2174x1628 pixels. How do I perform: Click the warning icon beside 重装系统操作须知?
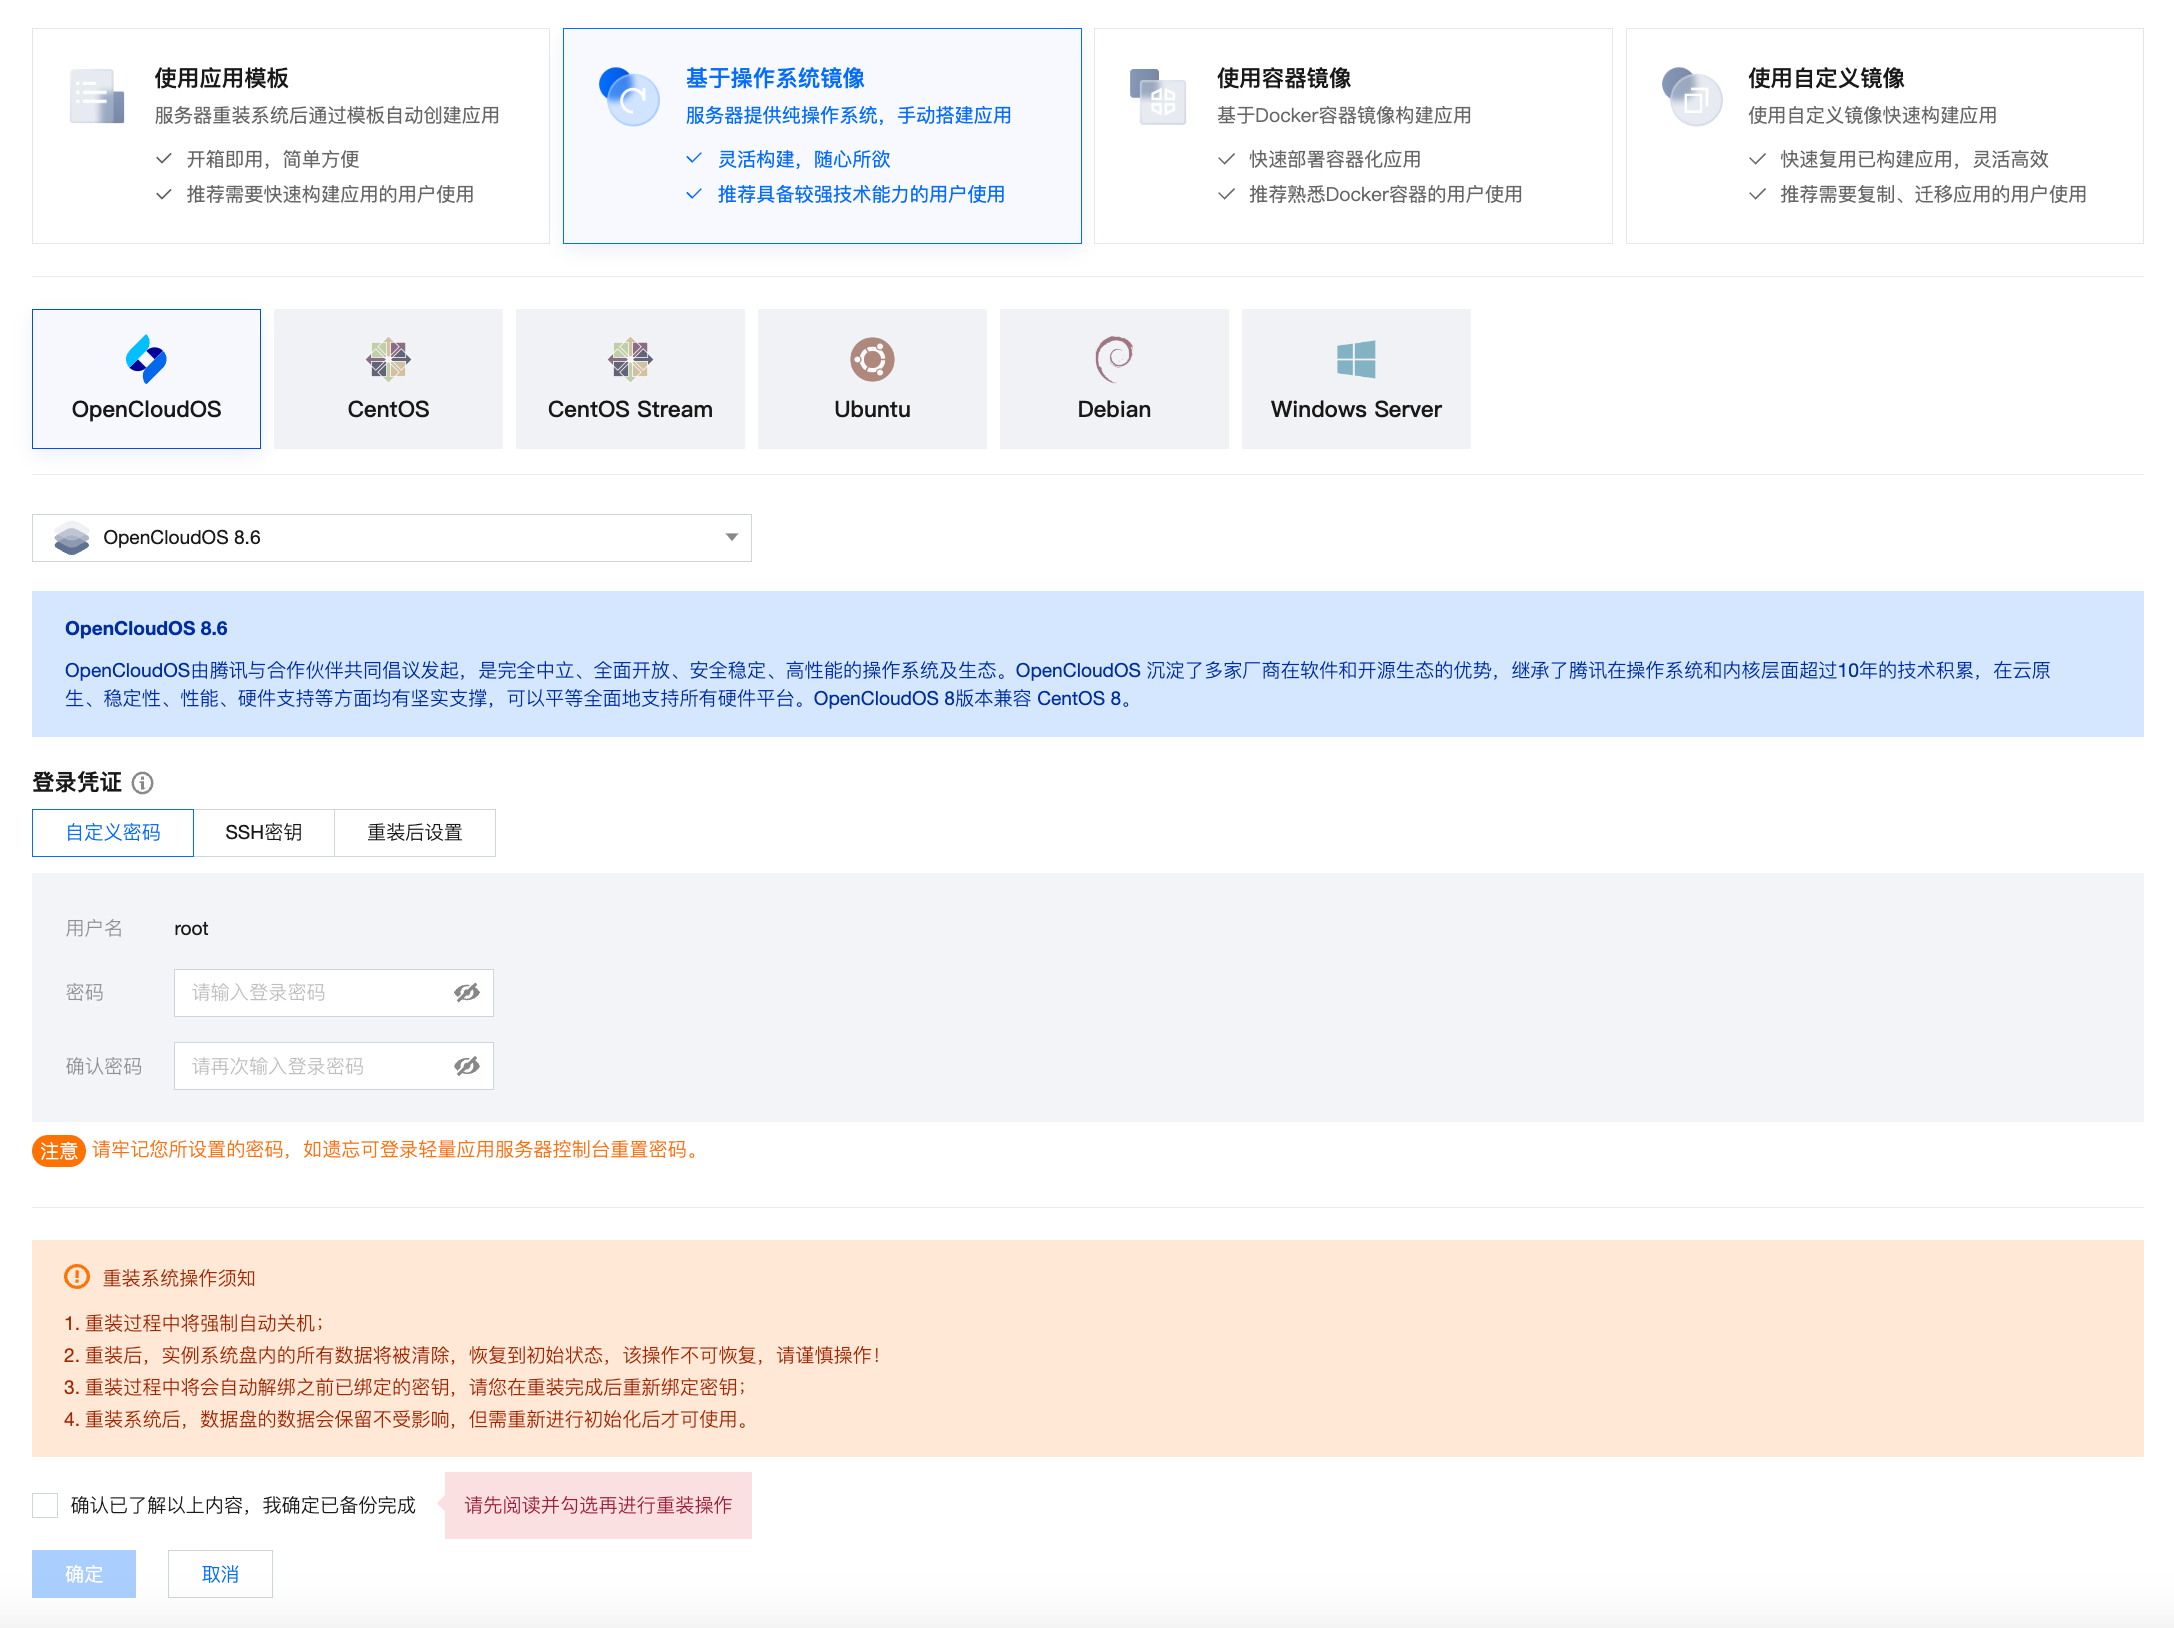(77, 1277)
